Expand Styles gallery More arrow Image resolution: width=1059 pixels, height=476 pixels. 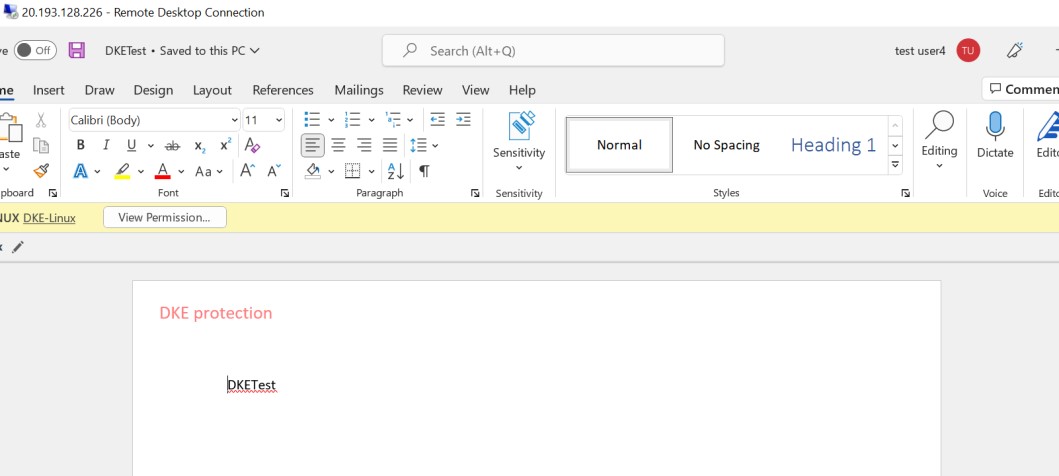click(895, 164)
